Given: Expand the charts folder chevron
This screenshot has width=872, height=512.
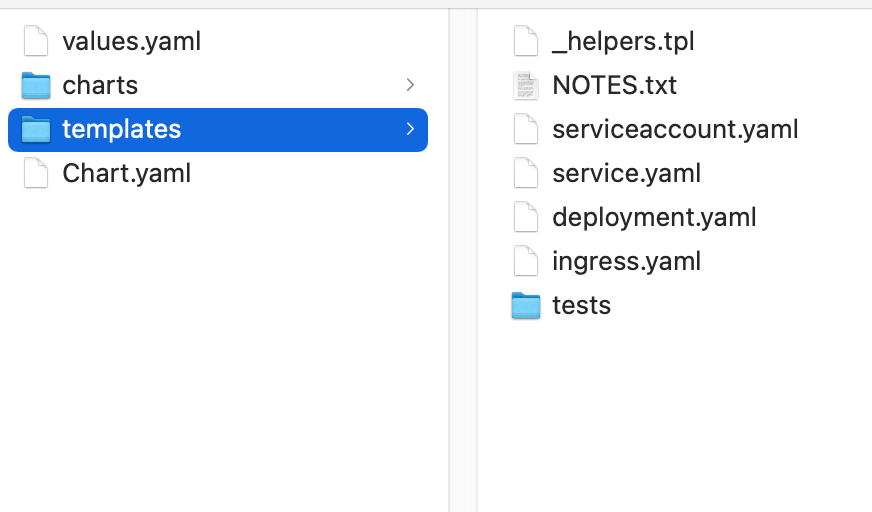Looking at the screenshot, I should pyautogui.click(x=410, y=86).
